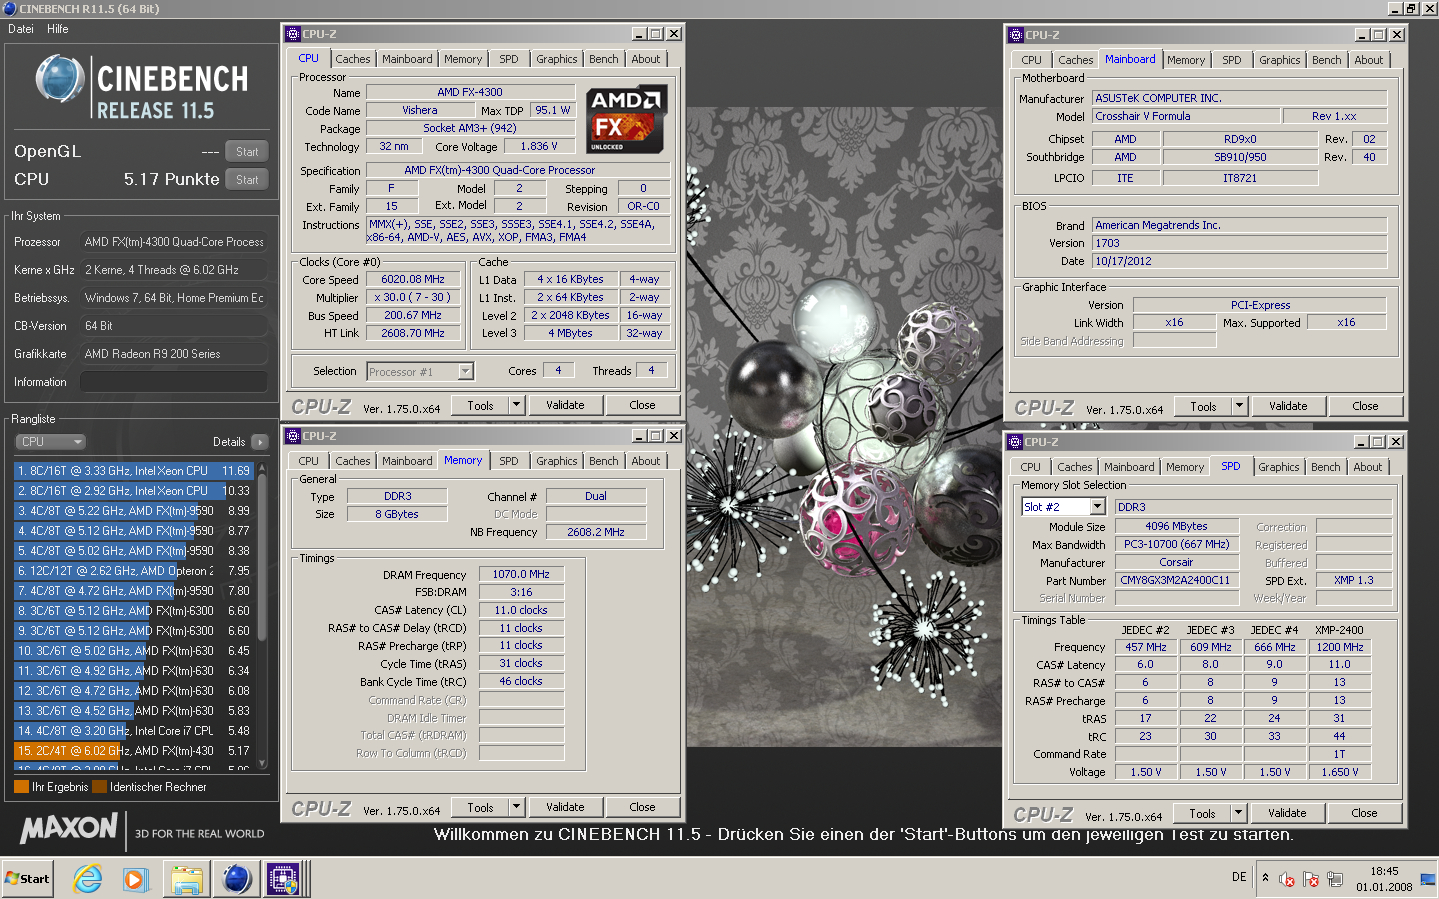
Task: Click the Rangliste vertical scrollbar
Action: pyautogui.click(x=263, y=615)
